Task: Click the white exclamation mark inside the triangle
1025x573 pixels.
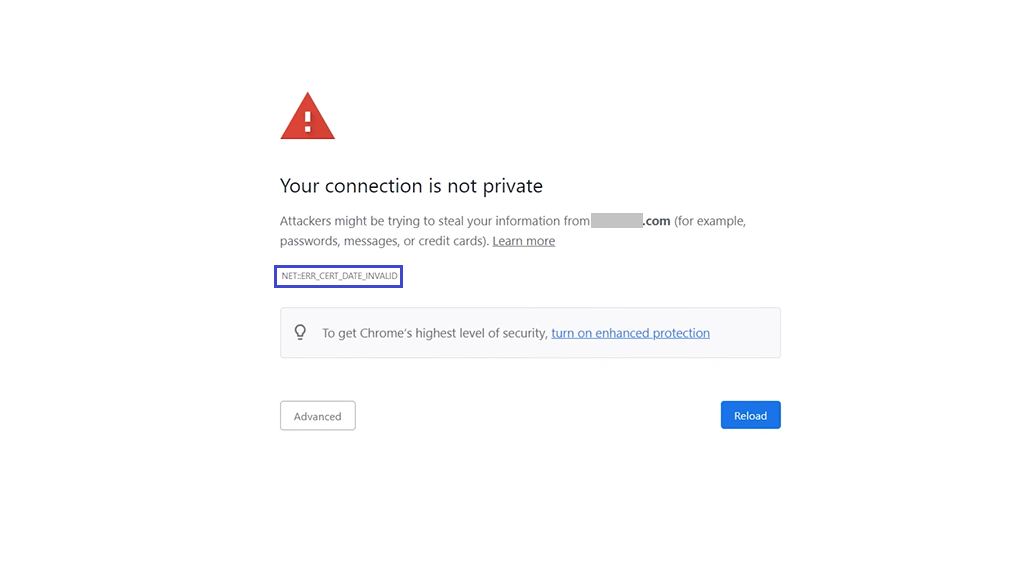Action: (307, 122)
